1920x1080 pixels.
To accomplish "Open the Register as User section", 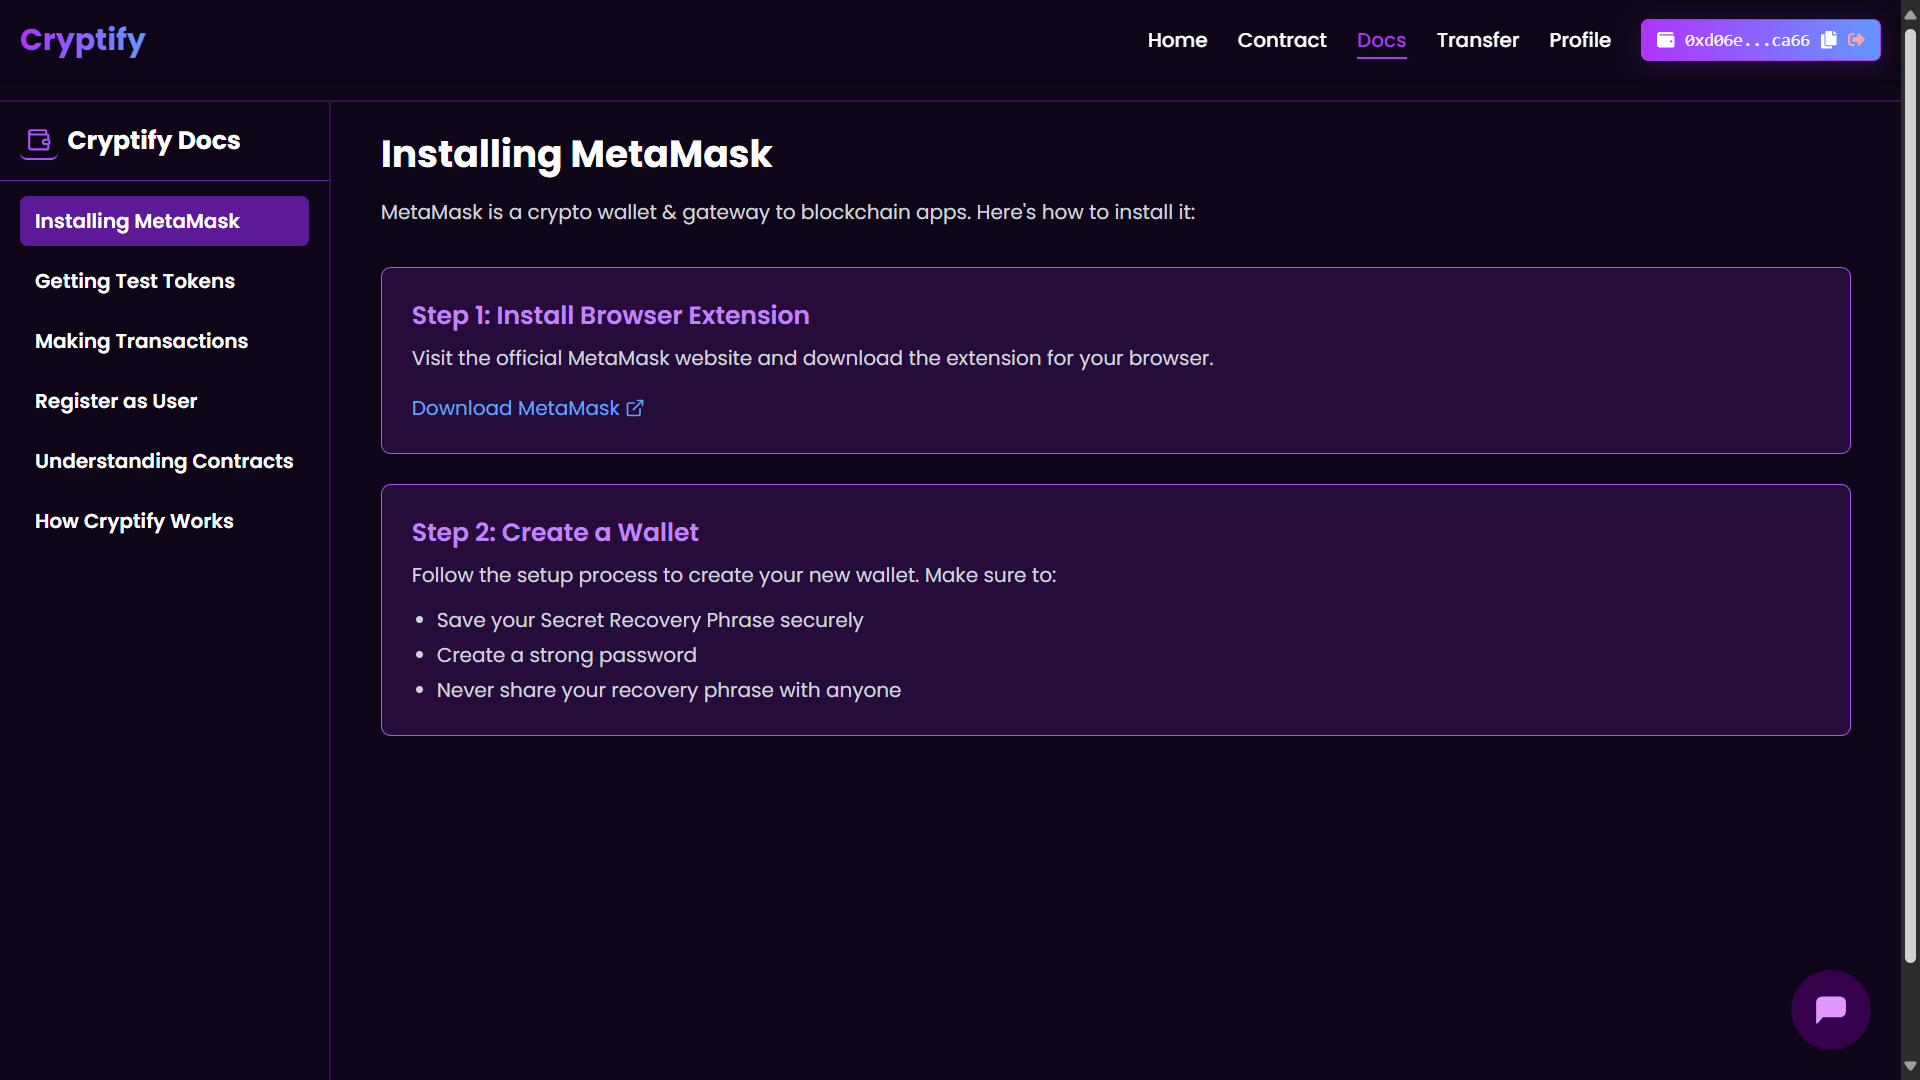I will [116, 401].
